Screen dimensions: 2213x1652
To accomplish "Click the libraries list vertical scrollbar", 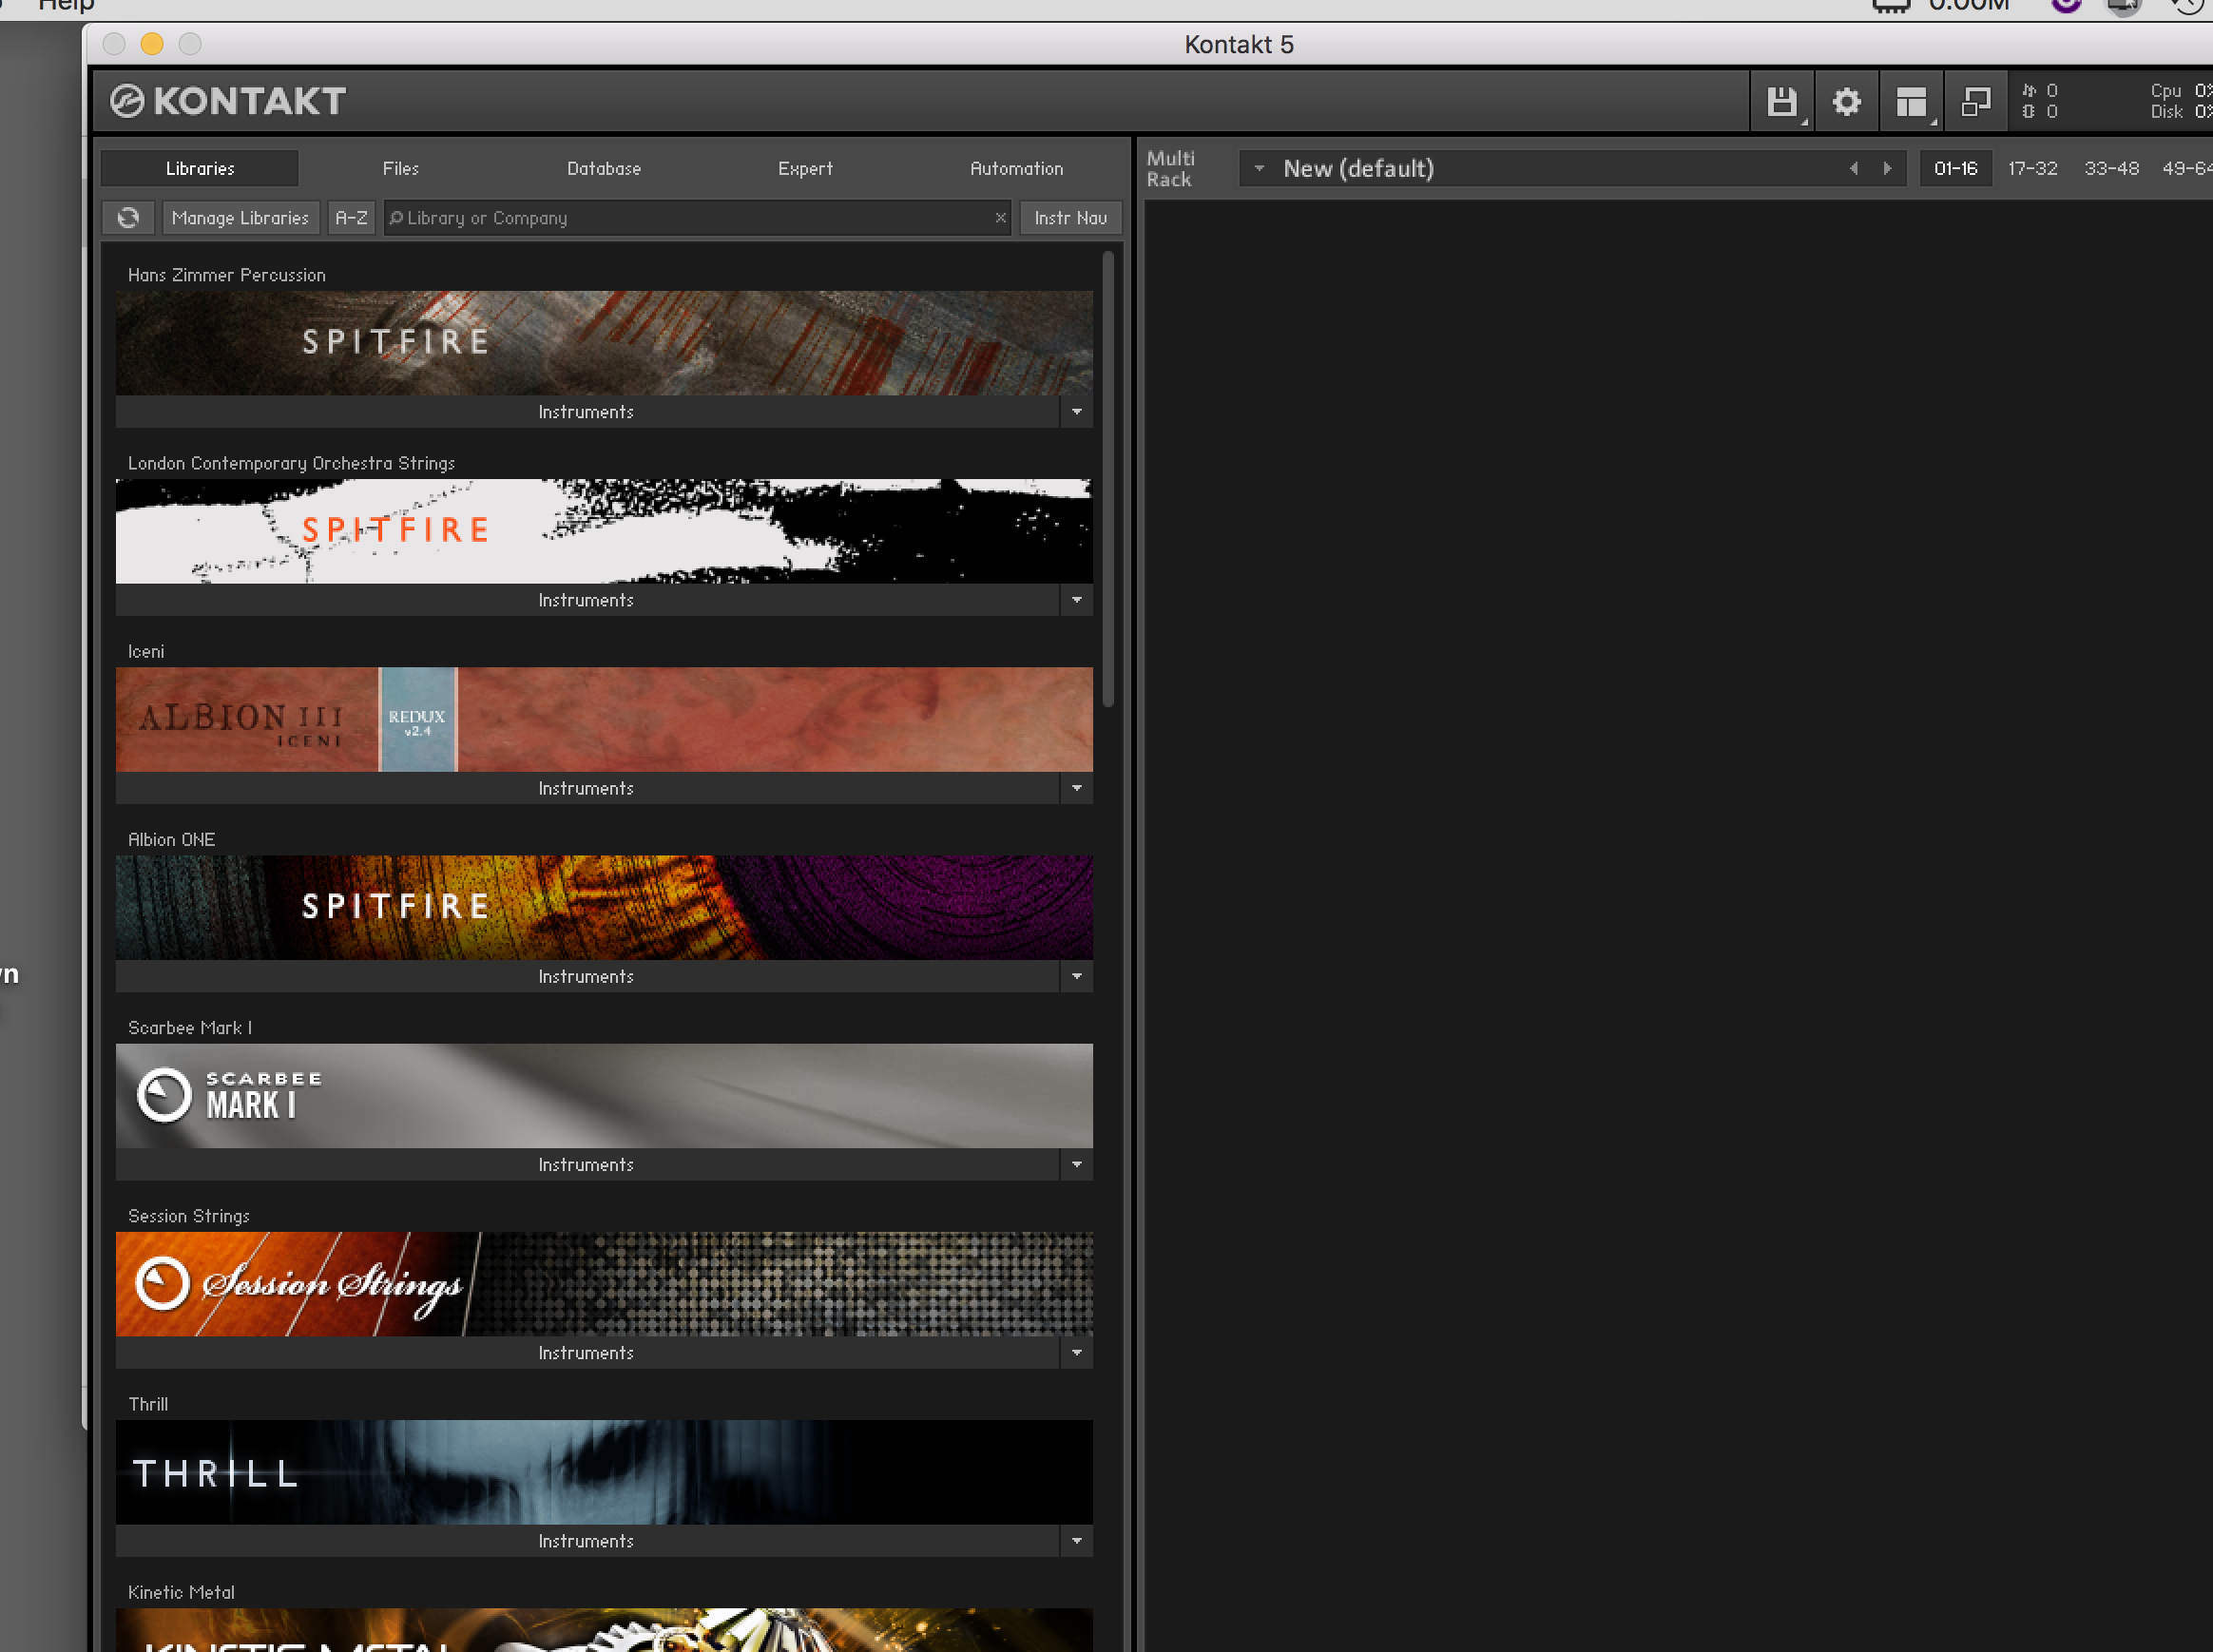I will tap(1108, 480).
